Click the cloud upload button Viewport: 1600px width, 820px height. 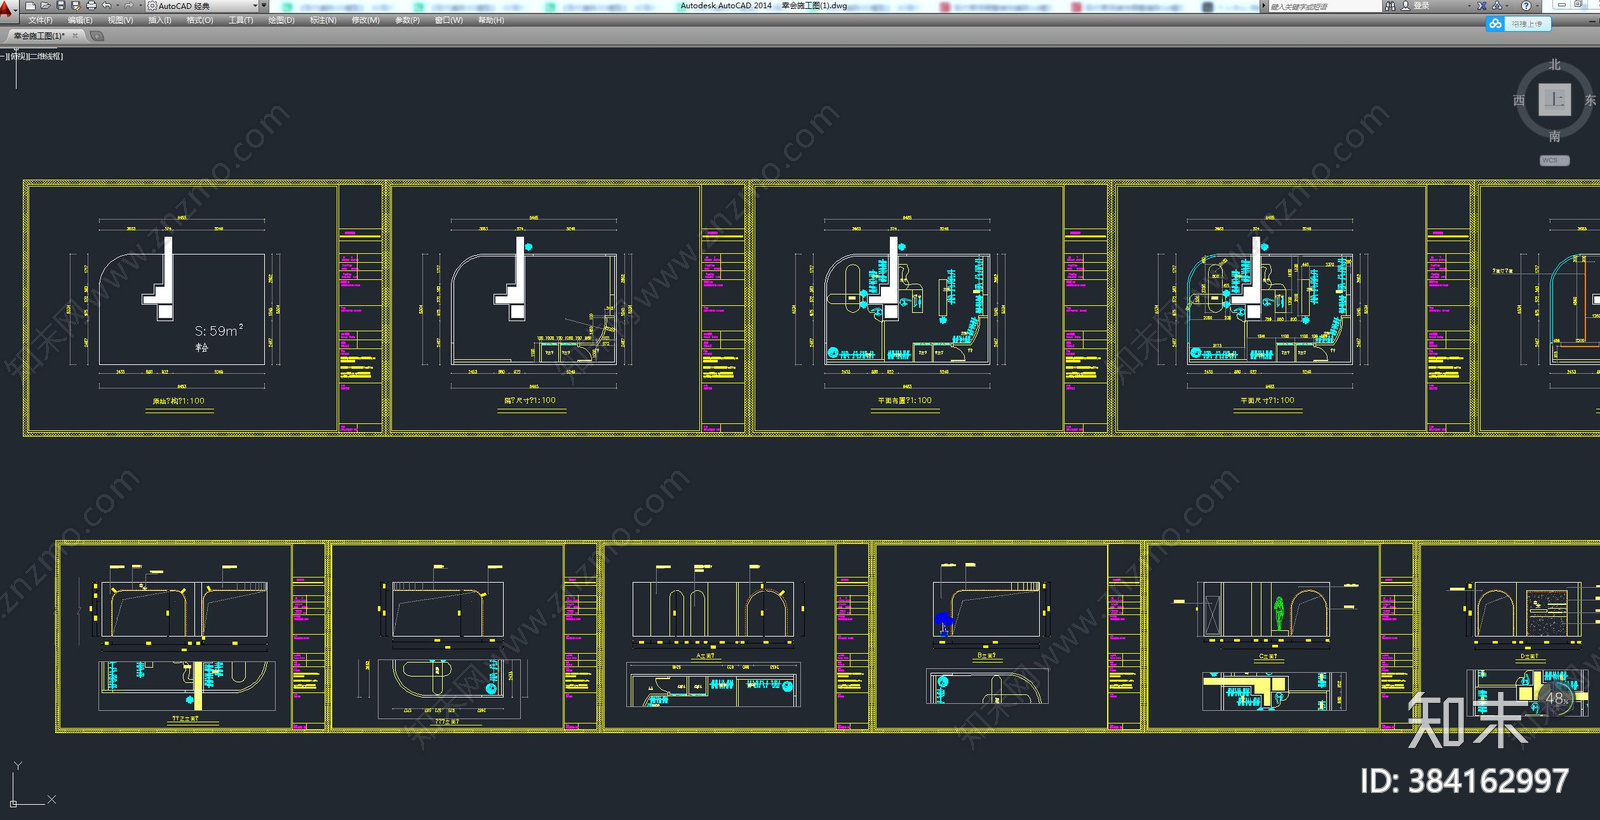1518,24
